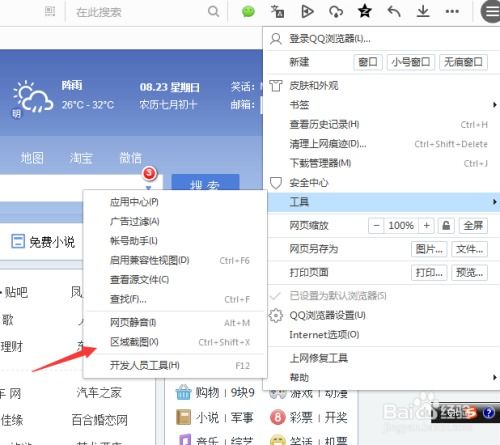Select 应用中心 in tools submenu
The height and width of the screenshot is (445, 500).
click(x=175, y=202)
